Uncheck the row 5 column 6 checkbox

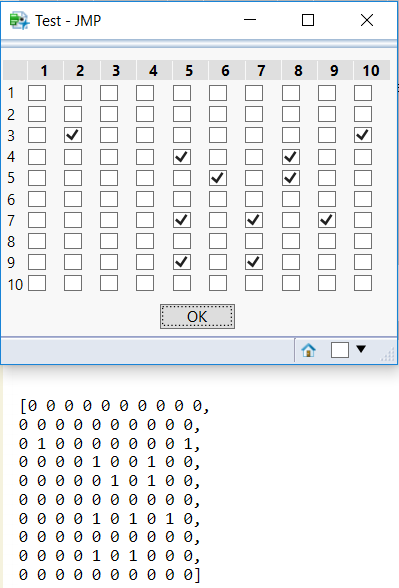tap(218, 178)
